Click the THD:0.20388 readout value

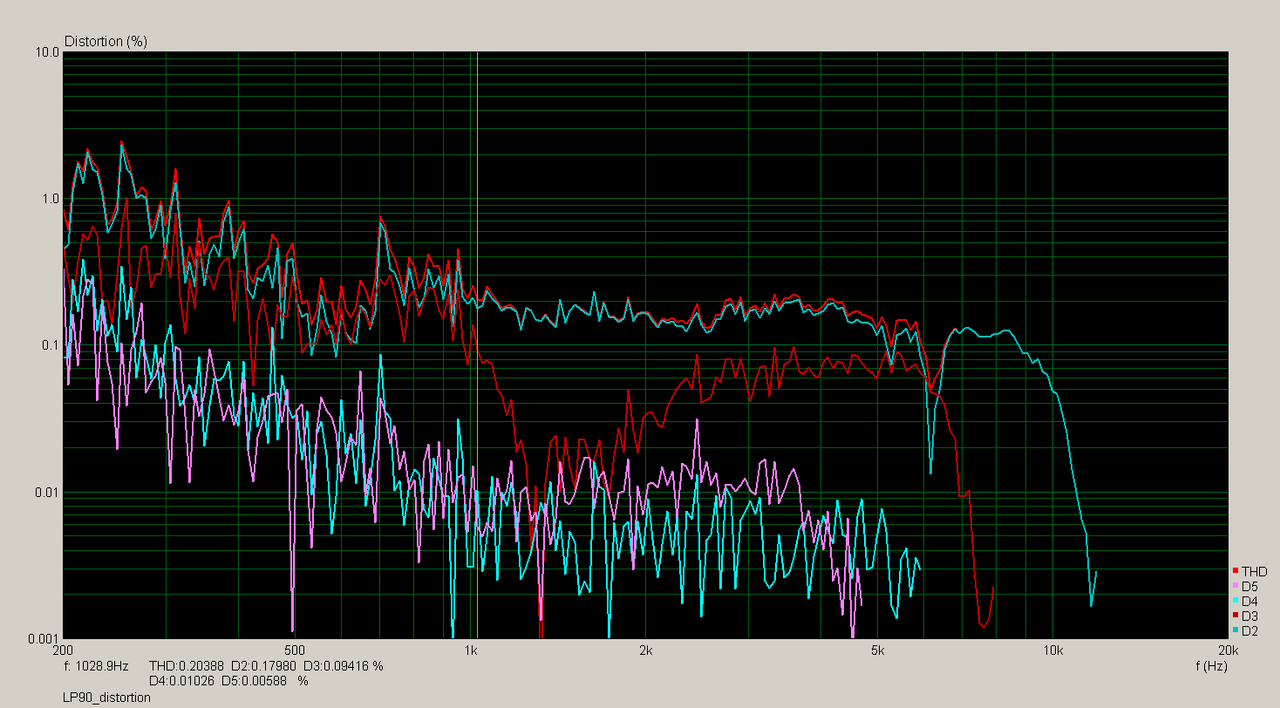click(187, 665)
